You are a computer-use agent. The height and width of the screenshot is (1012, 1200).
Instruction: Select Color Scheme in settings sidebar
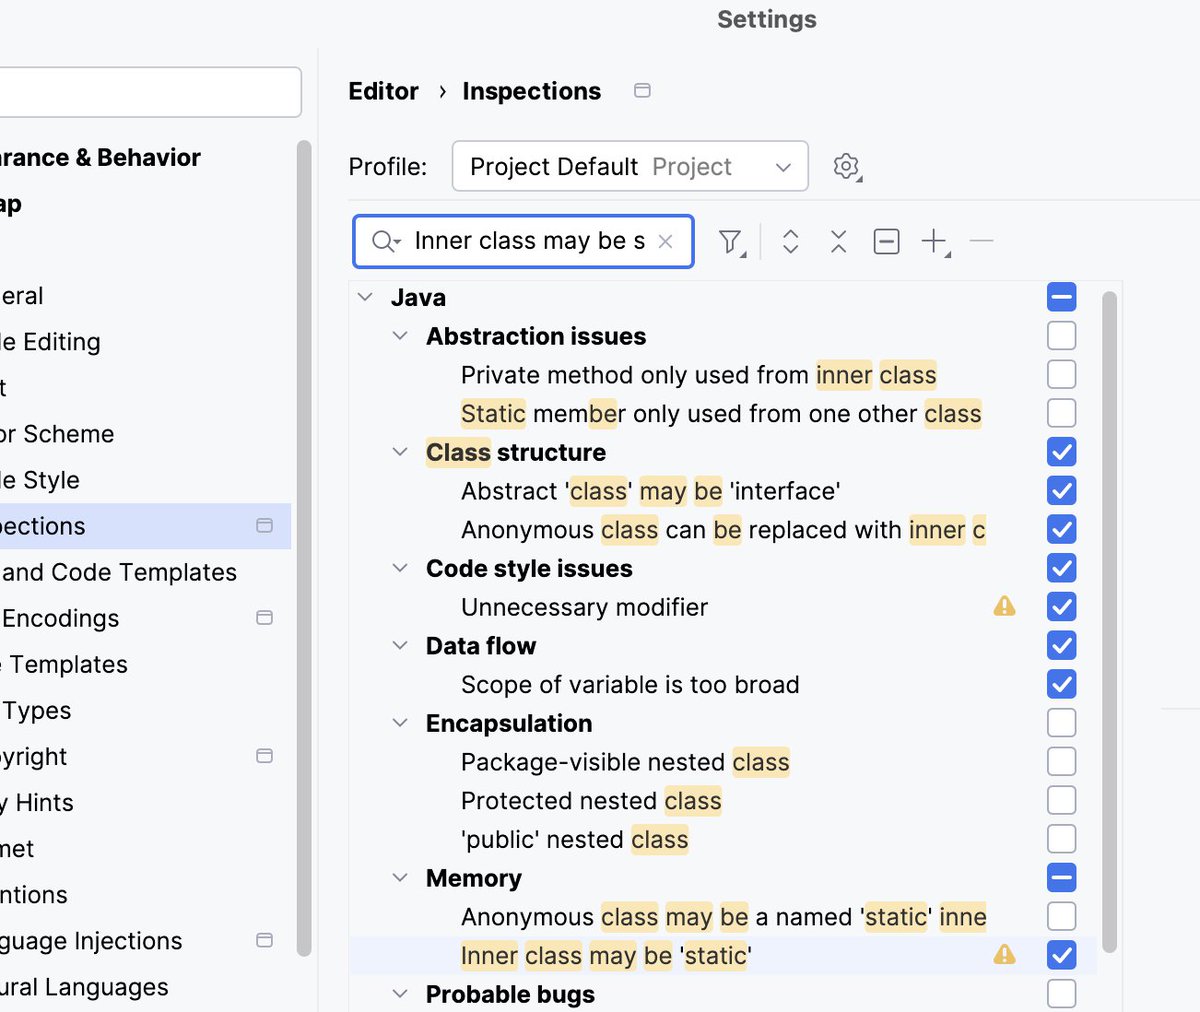[x=57, y=434]
